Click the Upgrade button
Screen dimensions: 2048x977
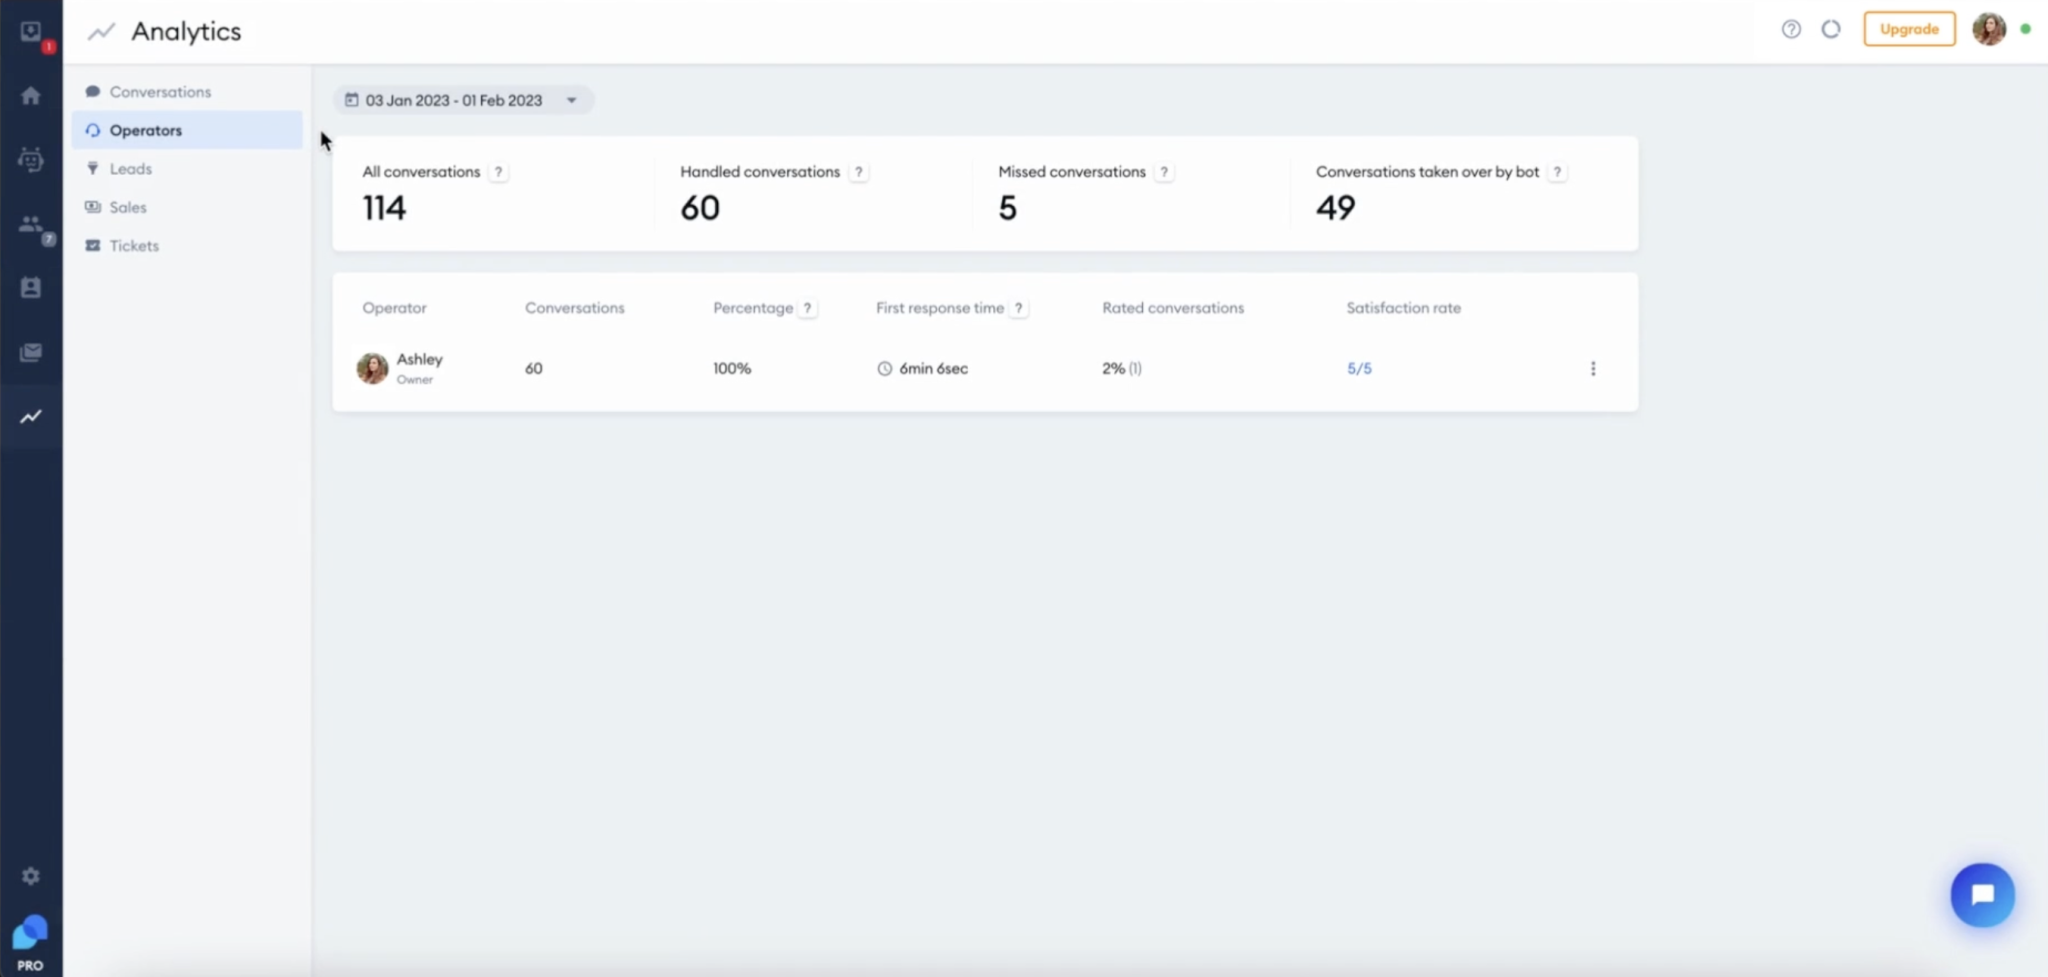tap(1908, 29)
